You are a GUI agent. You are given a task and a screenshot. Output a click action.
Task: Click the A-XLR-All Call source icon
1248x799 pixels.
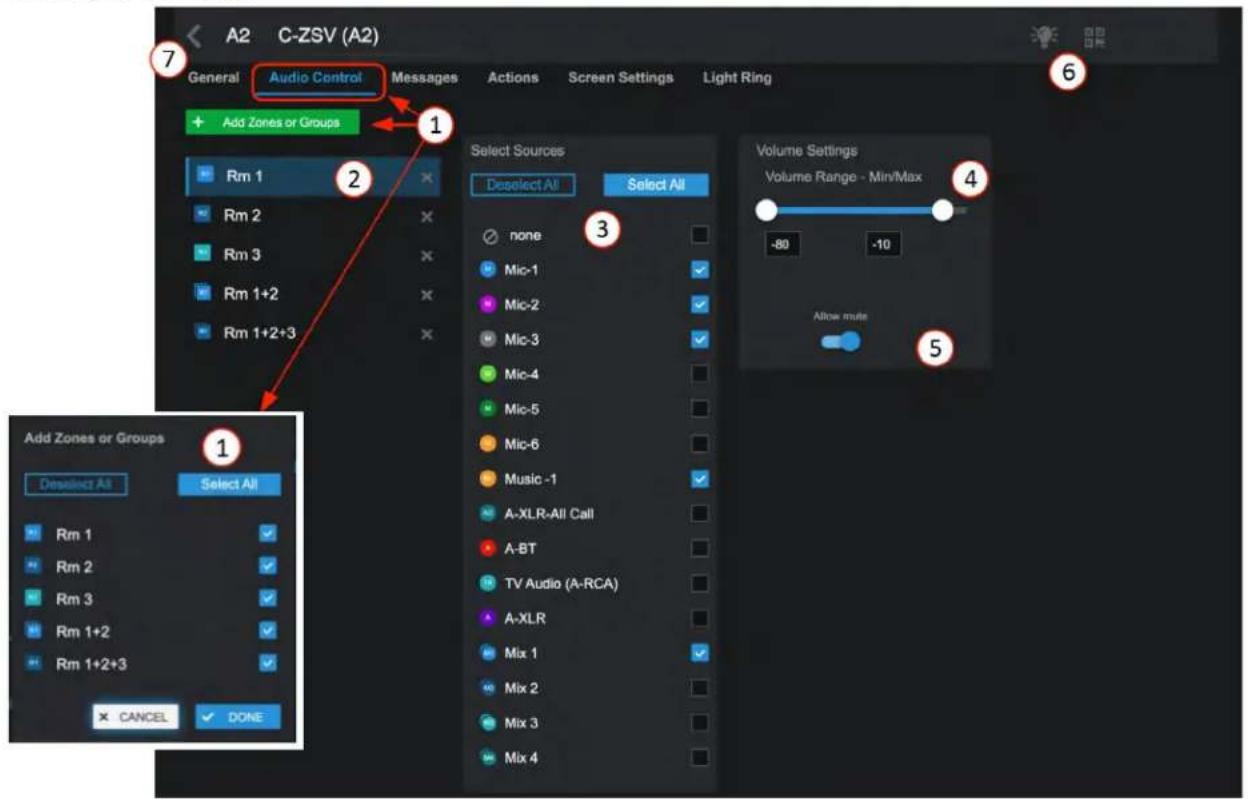pos(488,513)
